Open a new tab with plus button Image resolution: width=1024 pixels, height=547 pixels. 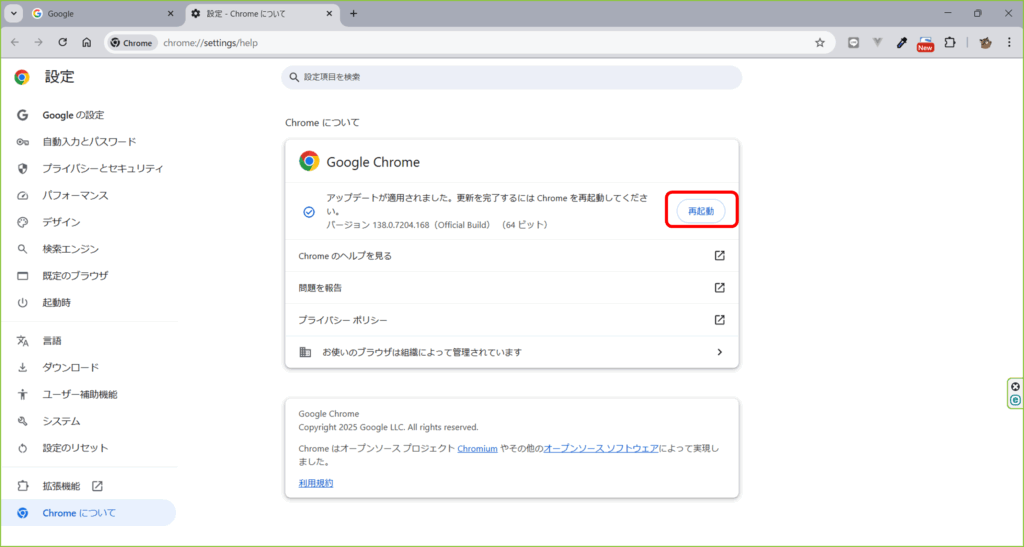(353, 14)
